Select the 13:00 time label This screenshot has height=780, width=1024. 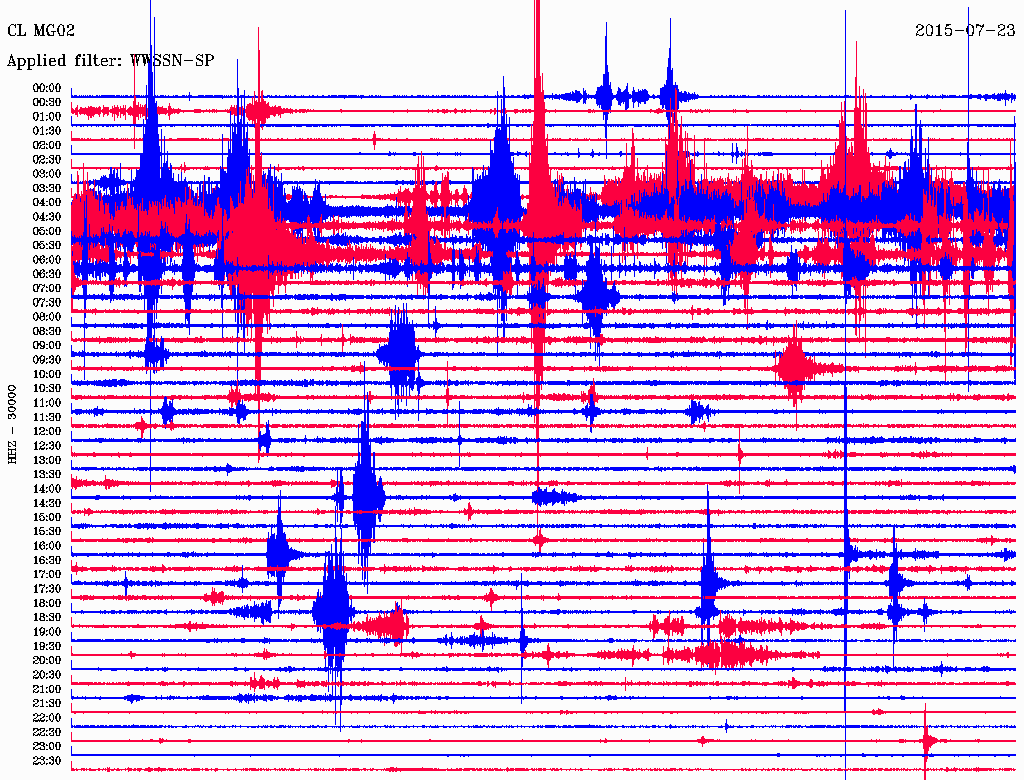pyautogui.click(x=47, y=460)
